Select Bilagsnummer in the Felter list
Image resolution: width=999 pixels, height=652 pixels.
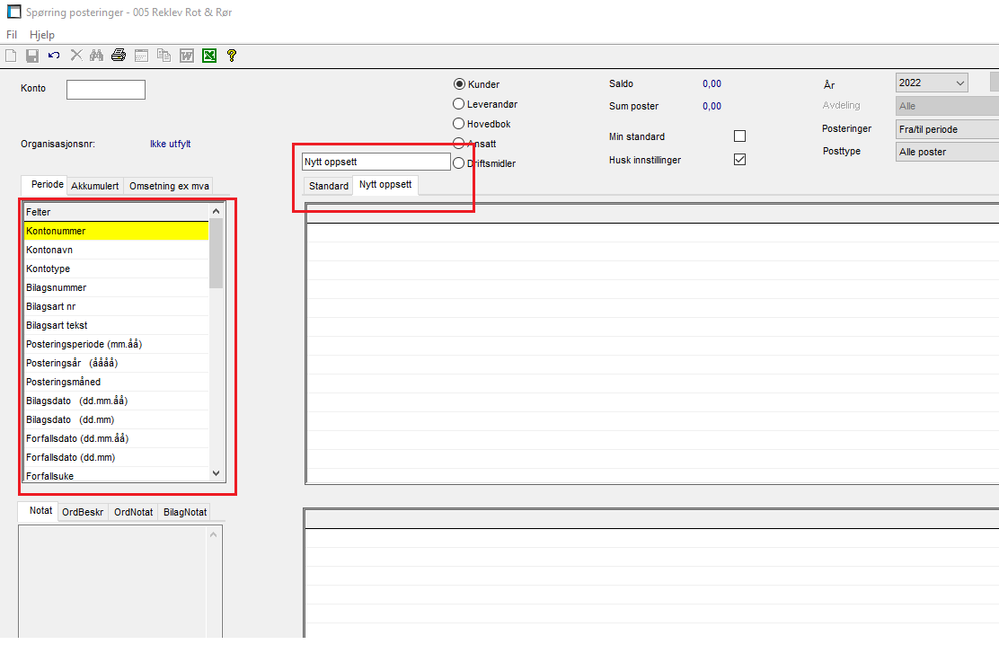click(x=117, y=287)
